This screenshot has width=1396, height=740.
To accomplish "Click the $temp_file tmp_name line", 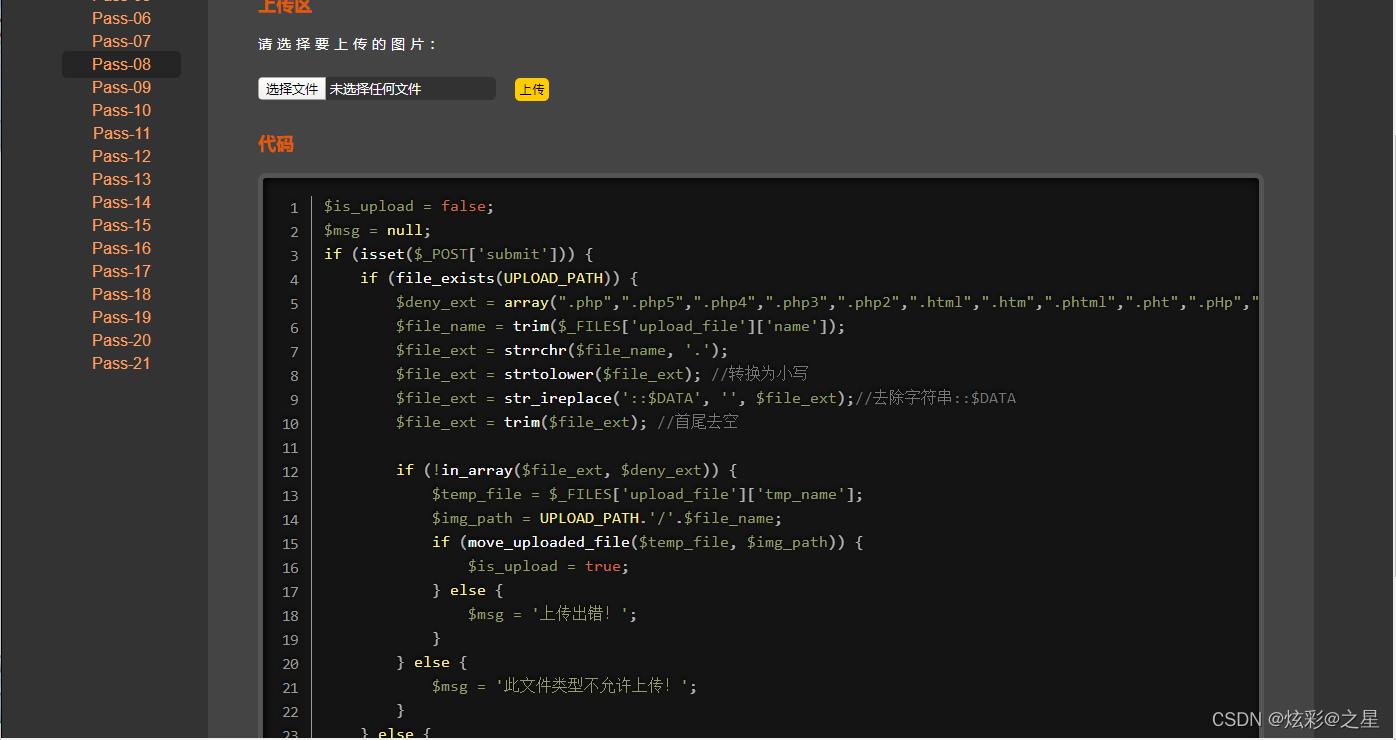I will coord(647,494).
